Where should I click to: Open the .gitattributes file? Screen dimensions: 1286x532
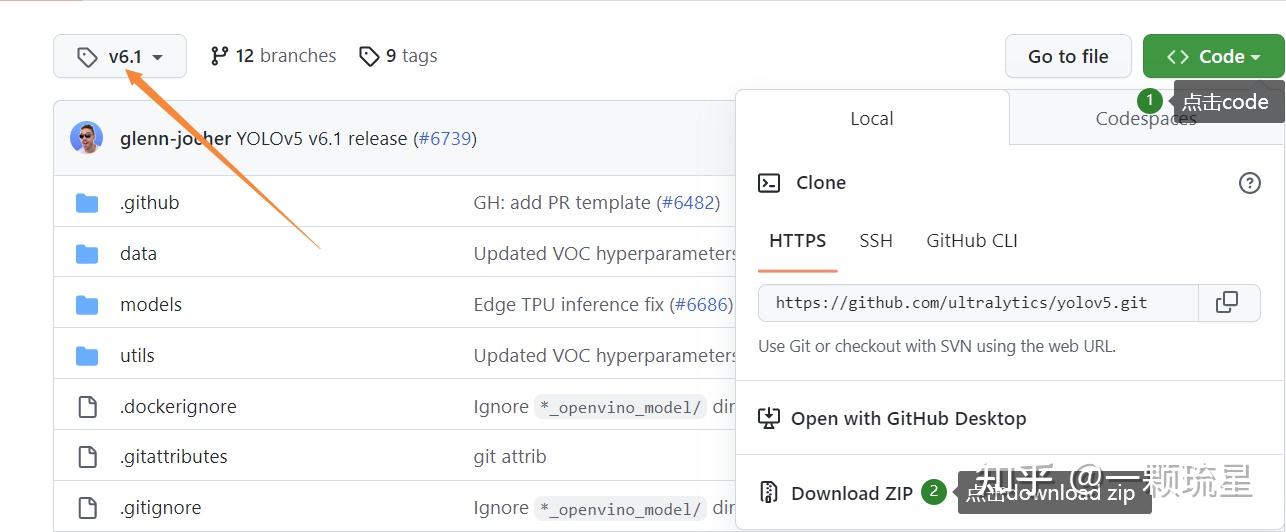pyautogui.click(x=173, y=457)
